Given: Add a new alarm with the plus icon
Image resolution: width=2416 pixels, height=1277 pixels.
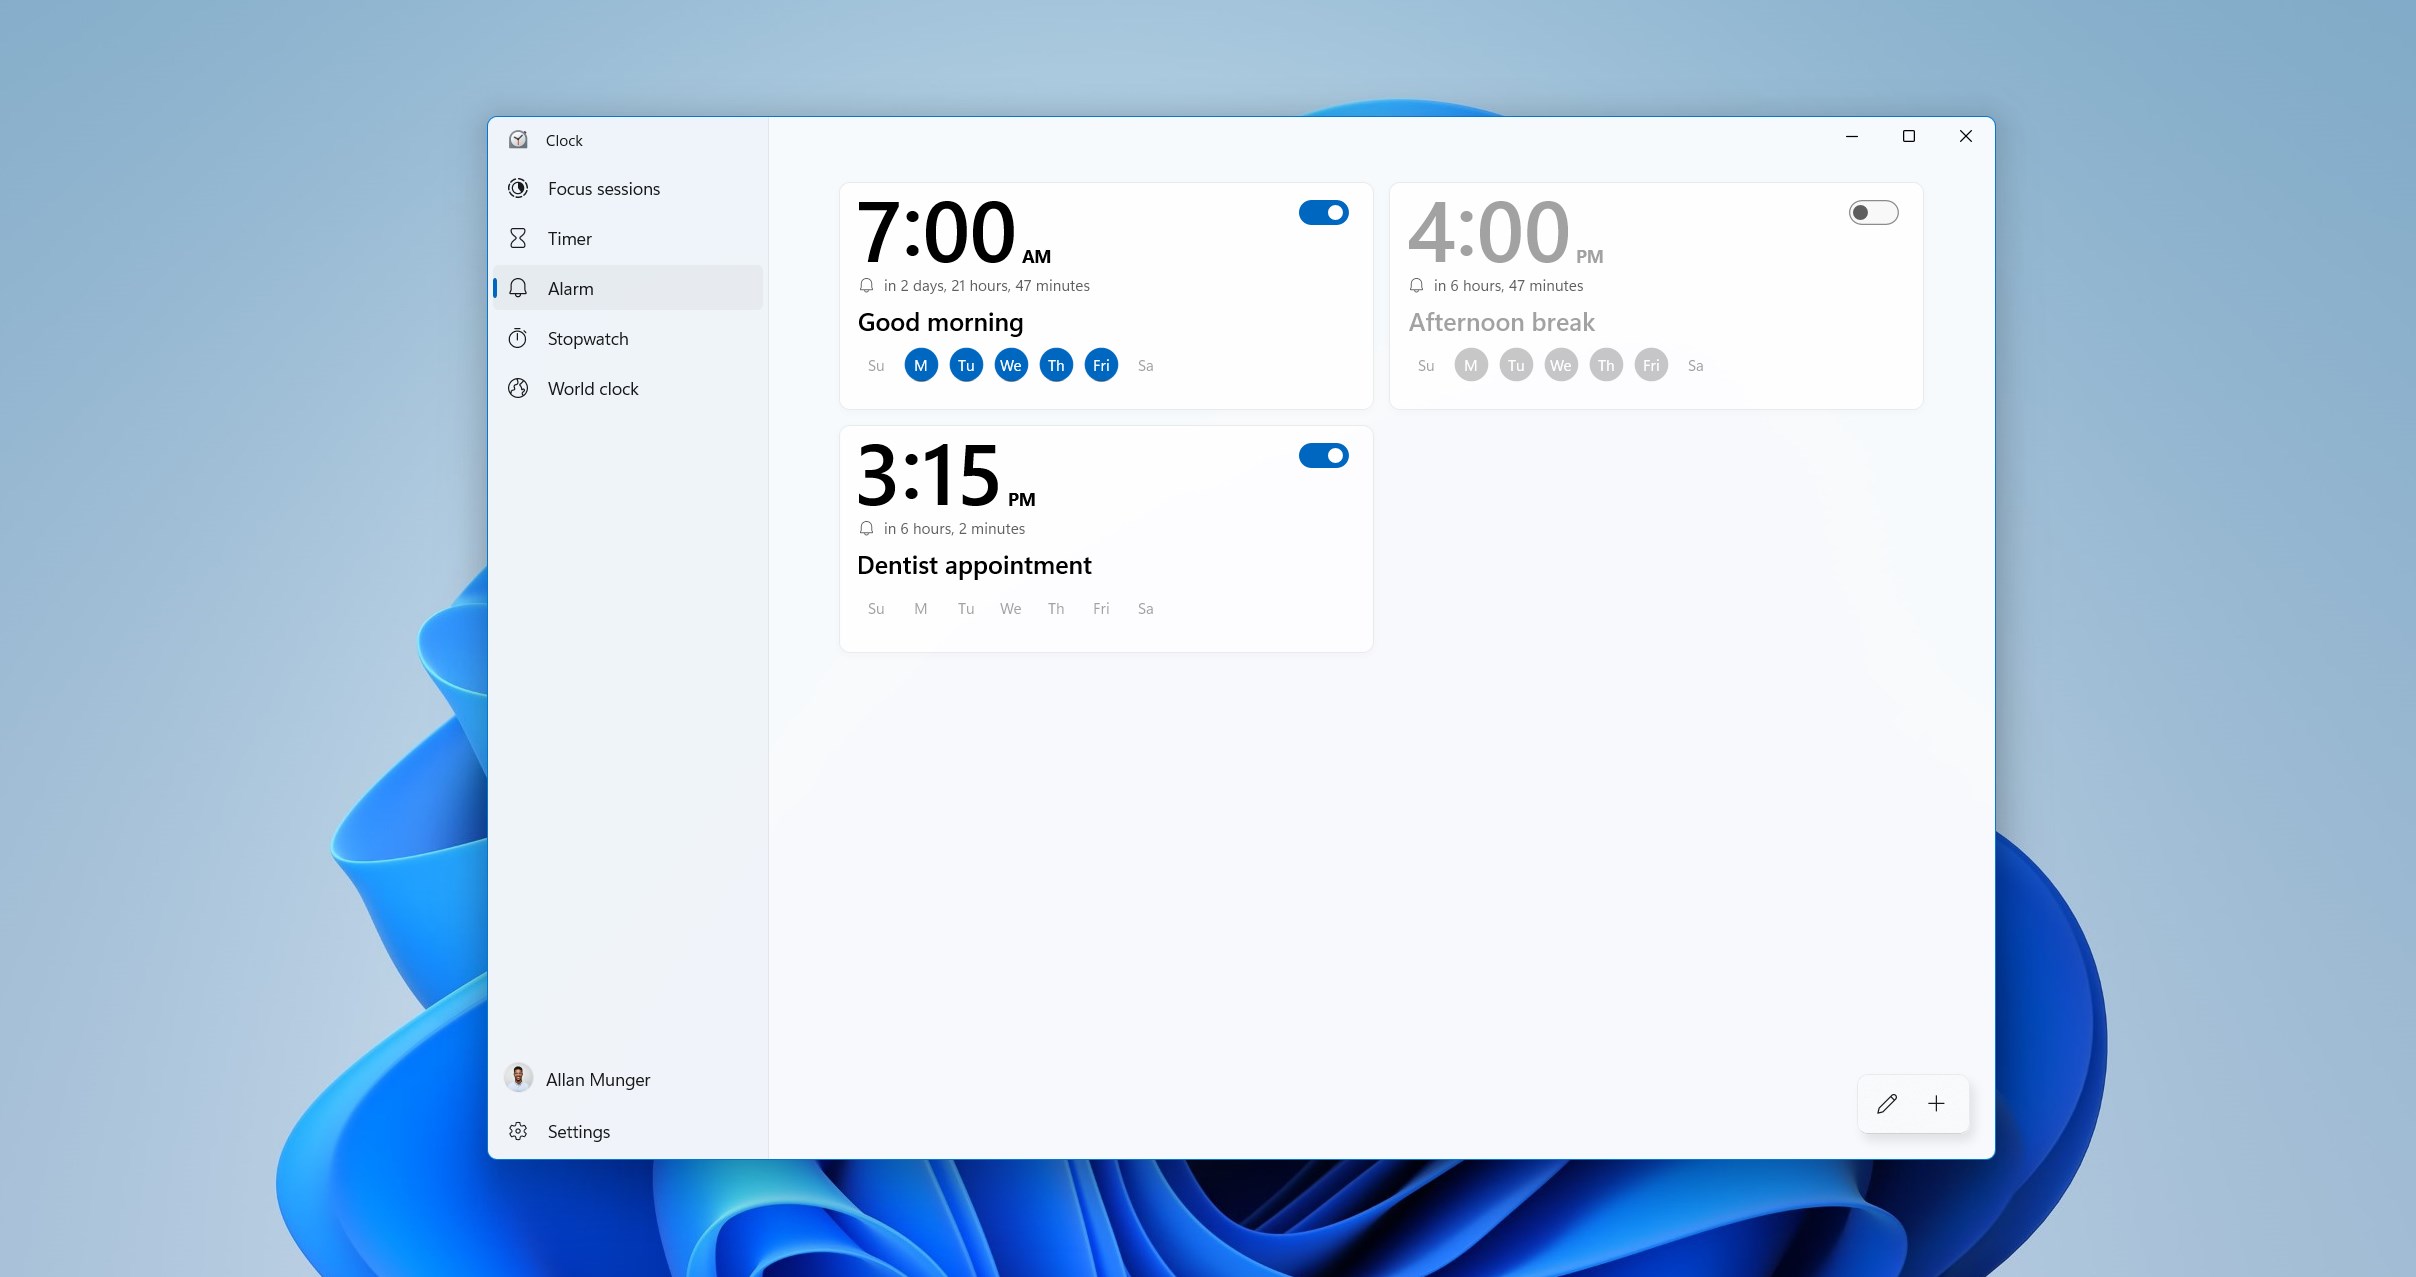Looking at the screenshot, I should click(1937, 1104).
